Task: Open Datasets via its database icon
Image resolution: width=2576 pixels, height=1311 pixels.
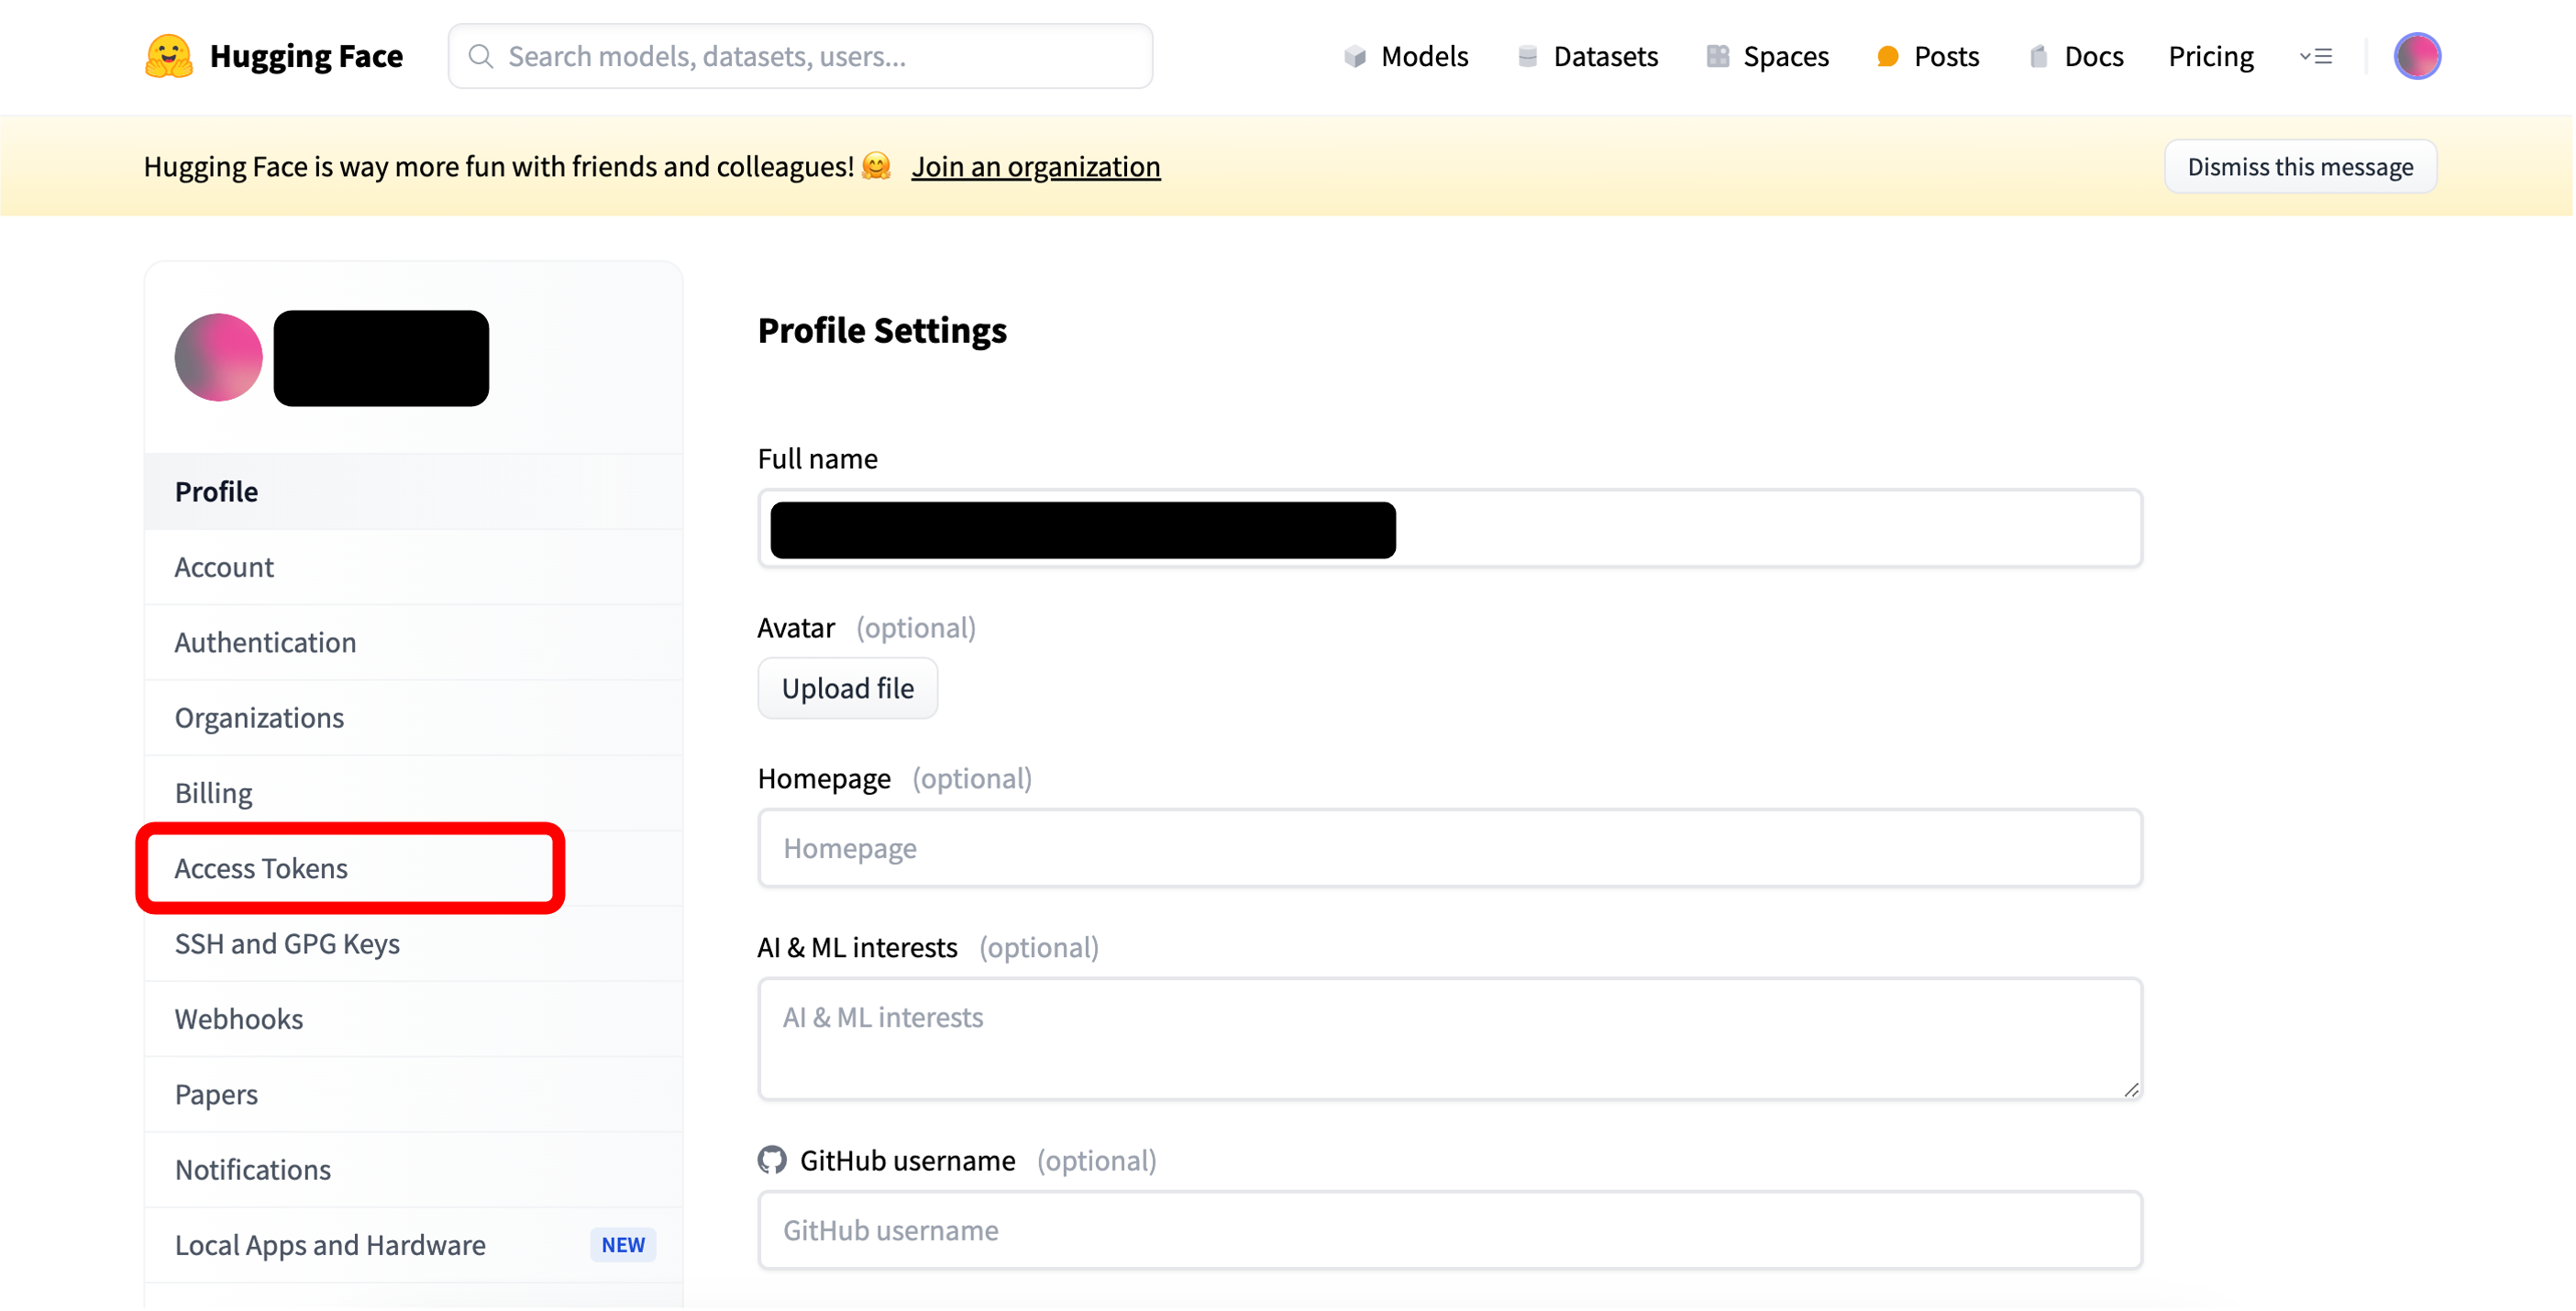Action: point(1527,56)
